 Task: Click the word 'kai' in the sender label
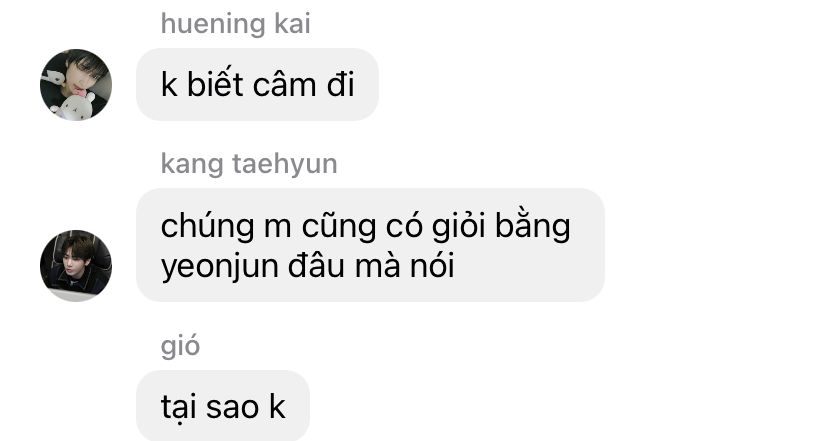(292, 24)
